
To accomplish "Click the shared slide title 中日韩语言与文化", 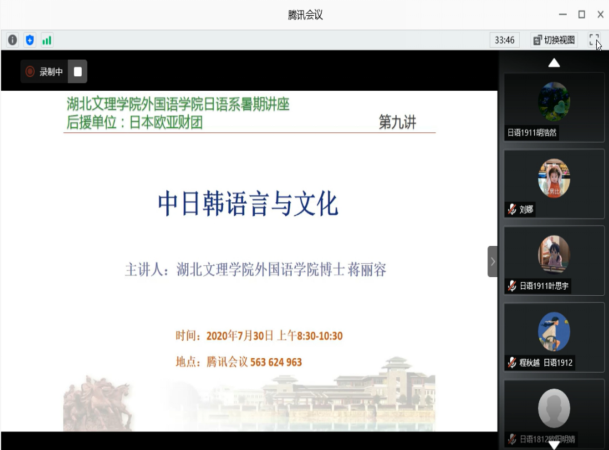I will coord(248,205).
